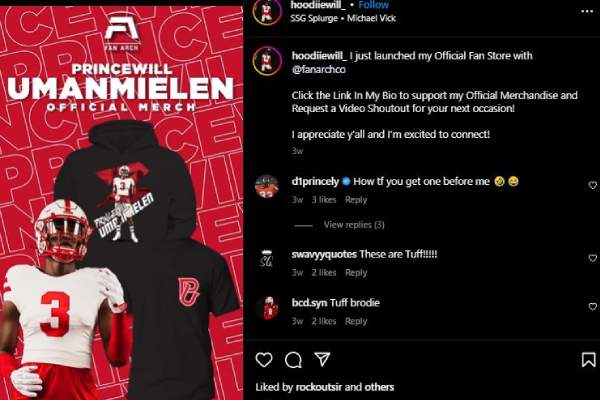Expand View replies (3) under d1princely
The image size is (600, 400).
[x=354, y=225]
